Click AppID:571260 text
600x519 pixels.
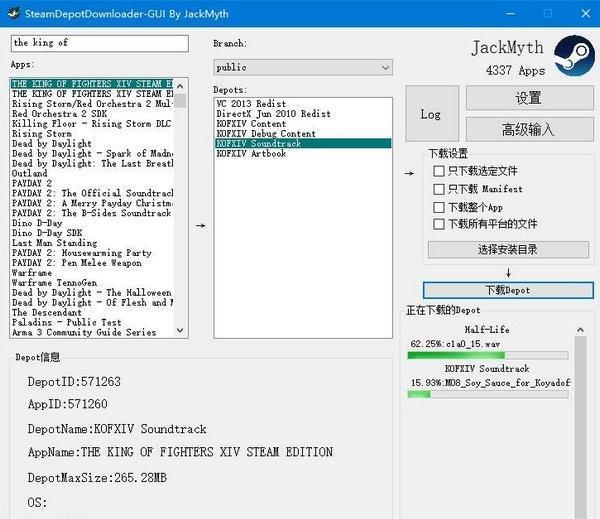pyautogui.click(x=68, y=404)
